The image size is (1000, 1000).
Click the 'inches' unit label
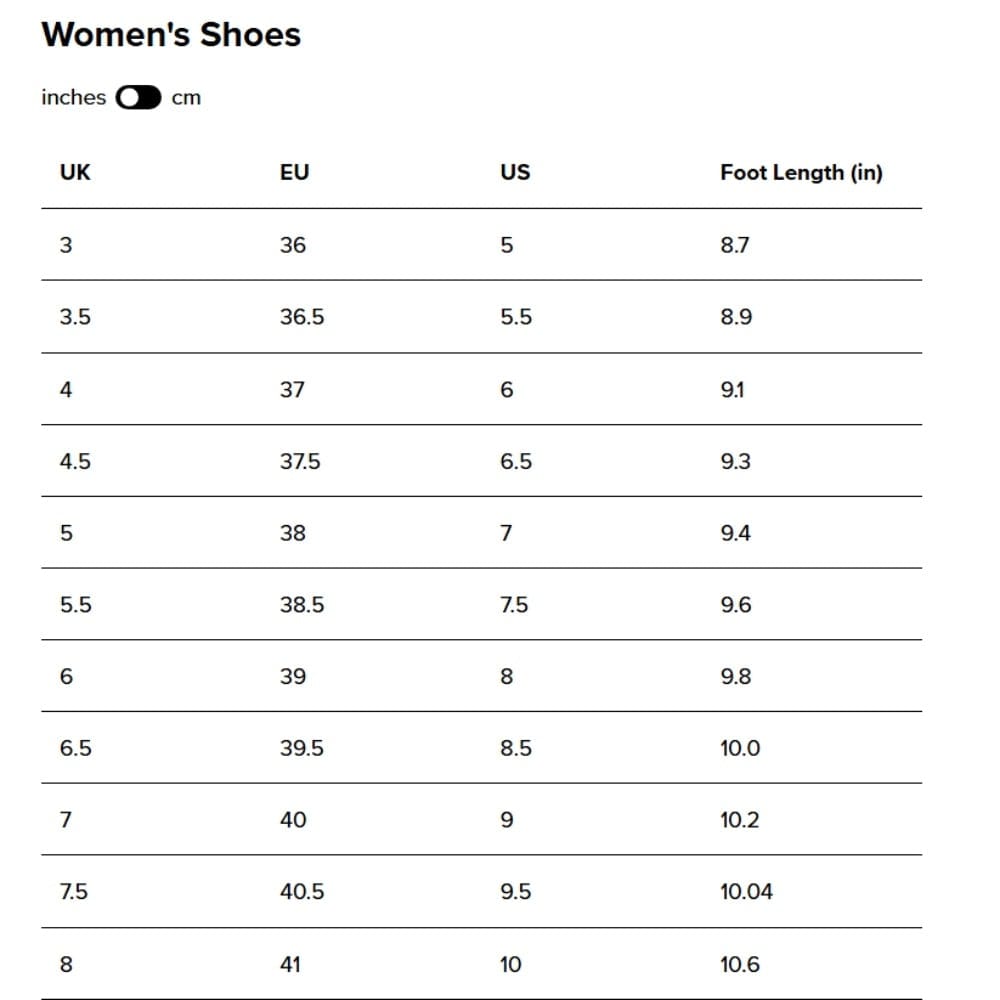73,98
